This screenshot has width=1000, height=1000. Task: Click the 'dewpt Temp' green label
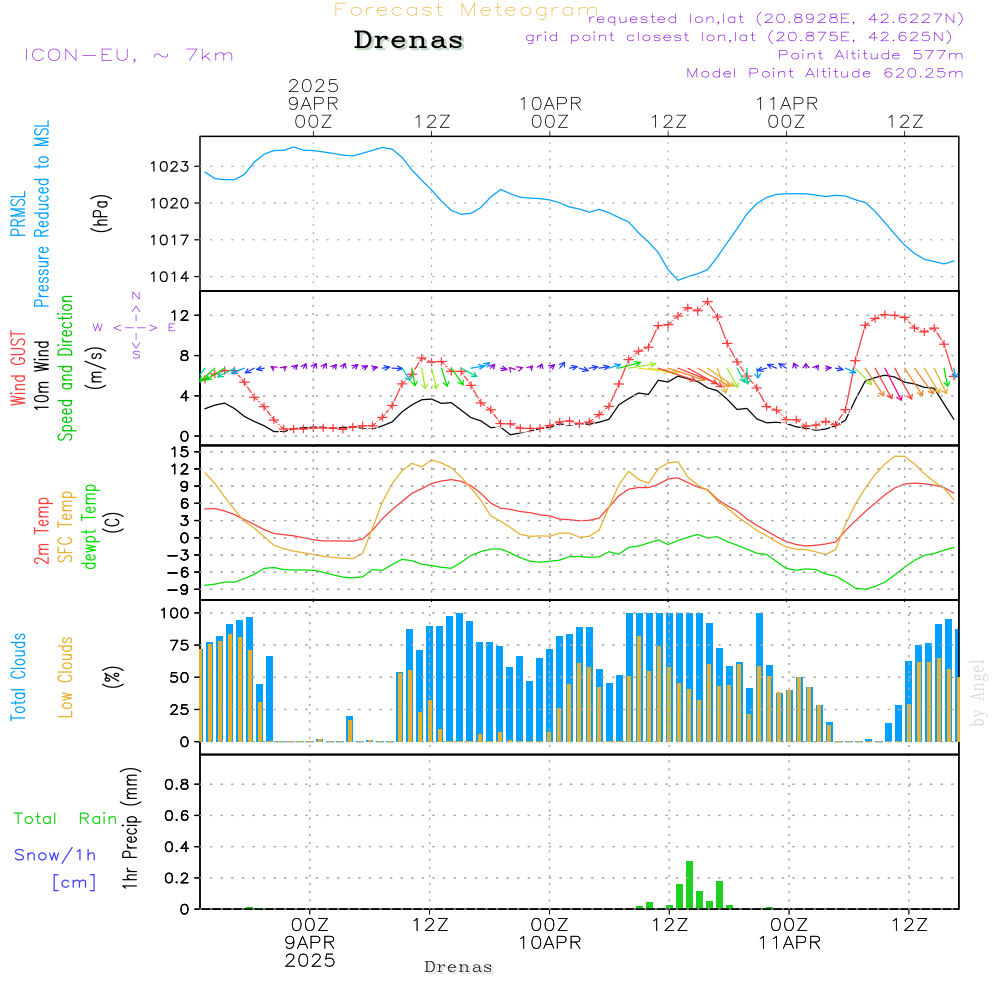pyautogui.click(x=89, y=526)
